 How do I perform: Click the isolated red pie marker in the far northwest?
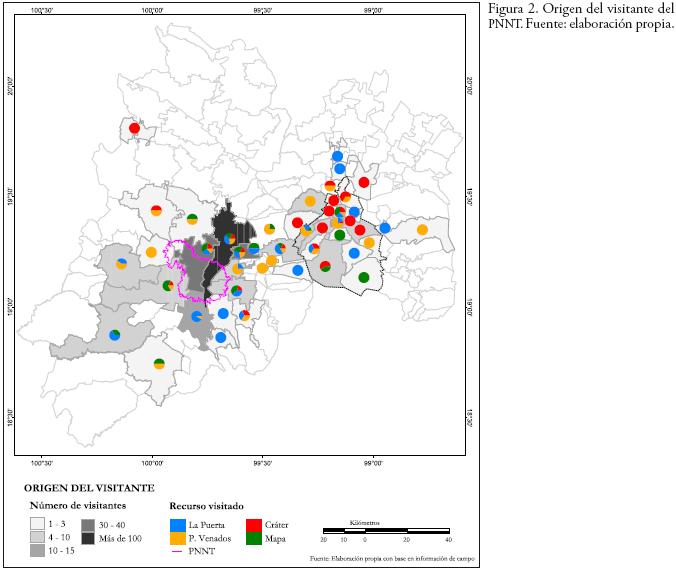(135, 128)
